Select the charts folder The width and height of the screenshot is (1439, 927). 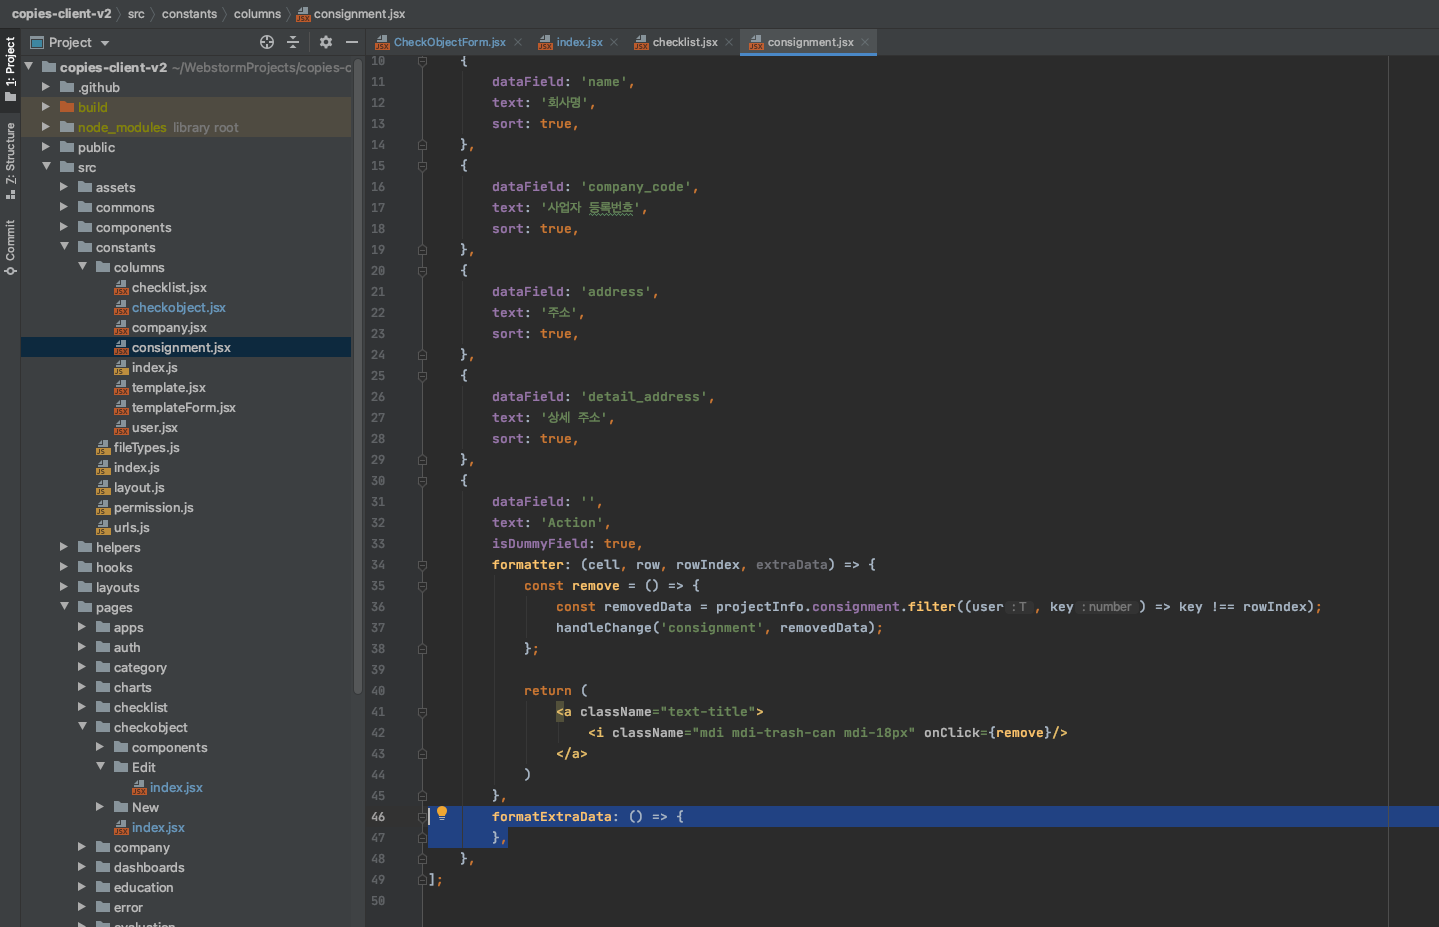click(132, 687)
